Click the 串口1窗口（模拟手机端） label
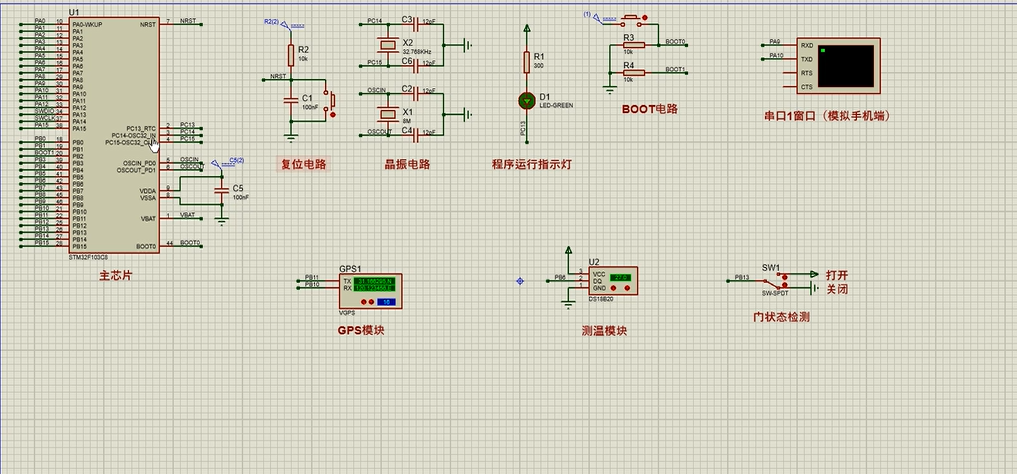 828,115
